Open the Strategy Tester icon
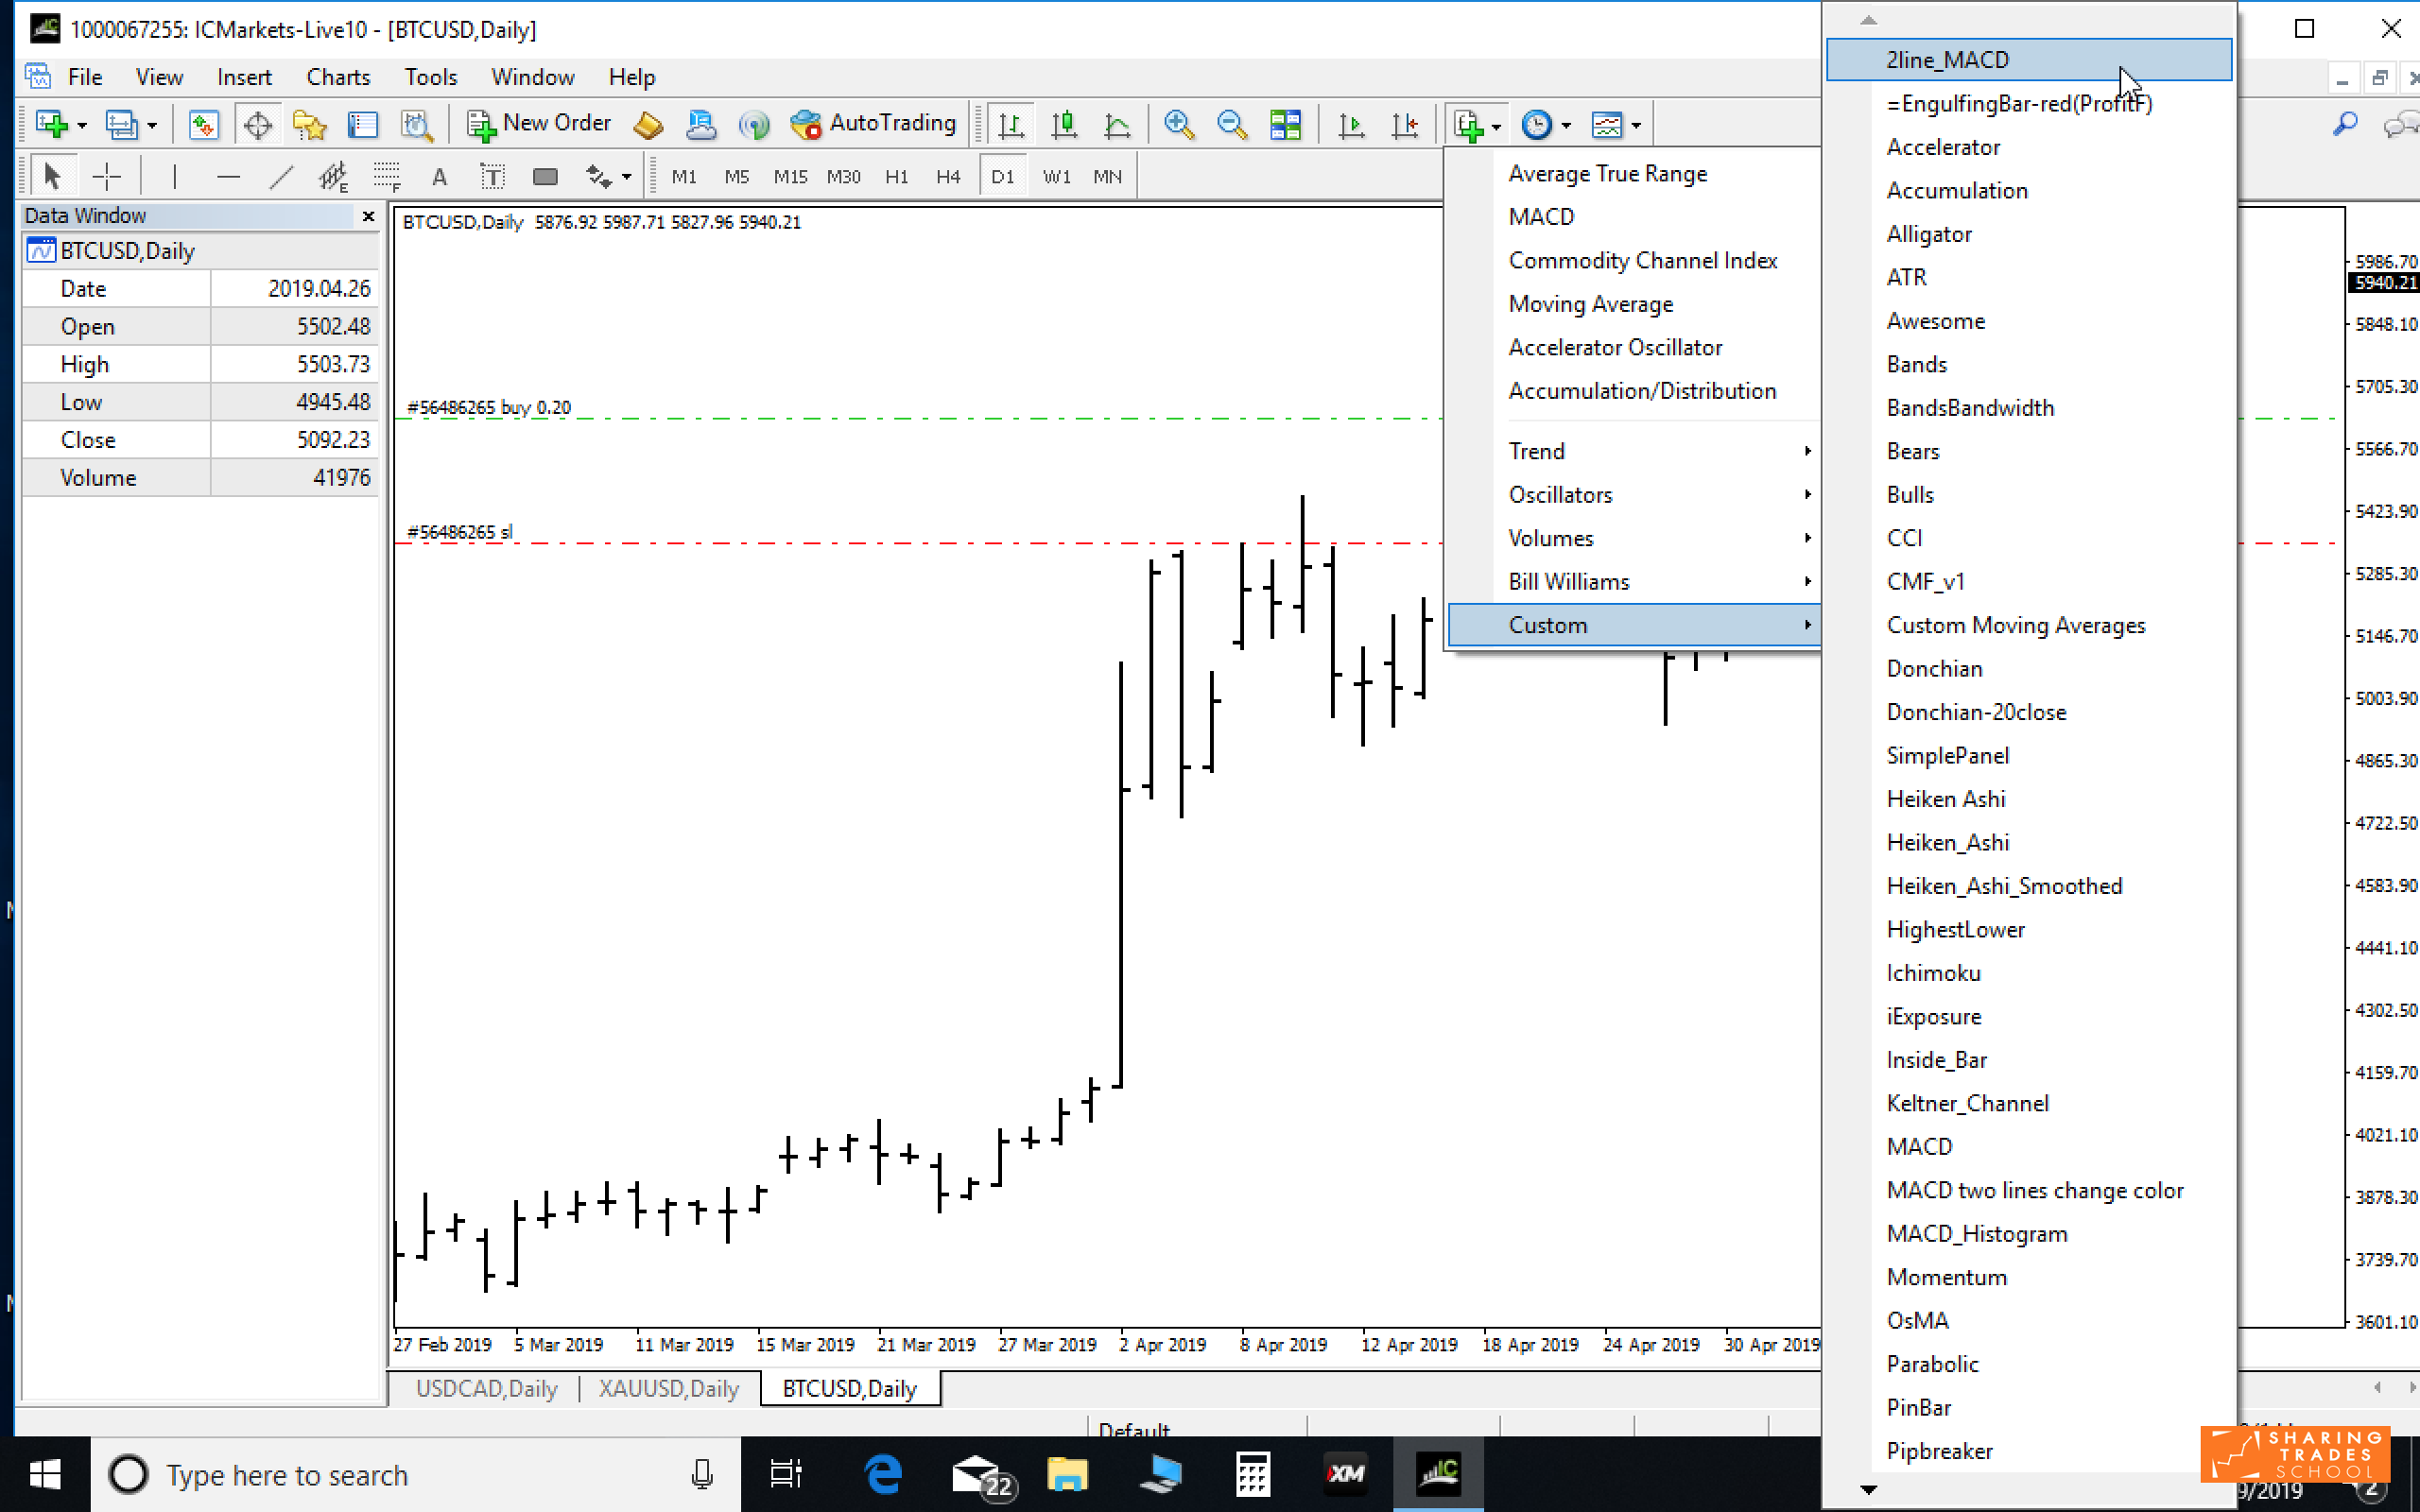Viewport: 2420px width, 1512px height. pyautogui.click(x=416, y=125)
